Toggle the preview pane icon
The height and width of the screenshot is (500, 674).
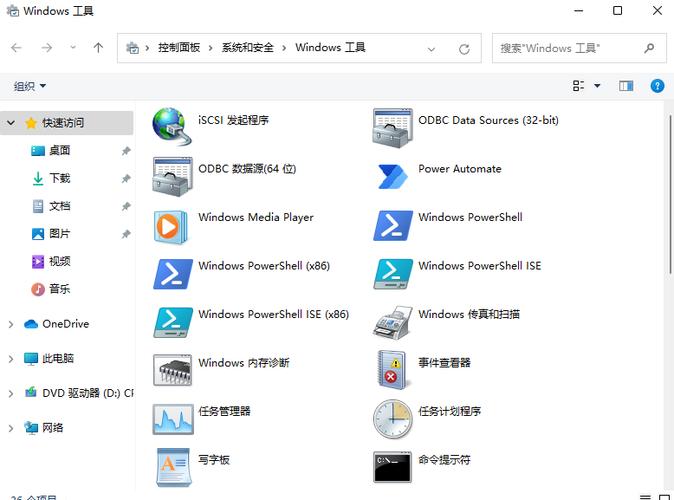(x=626, y=86)
